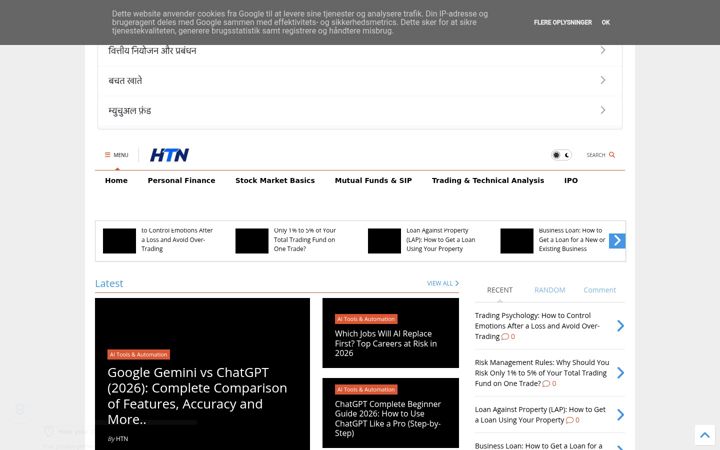Open recent post Risk Management Rules link
The height and width of the screenshot is (450, 720).
(542, 372)
